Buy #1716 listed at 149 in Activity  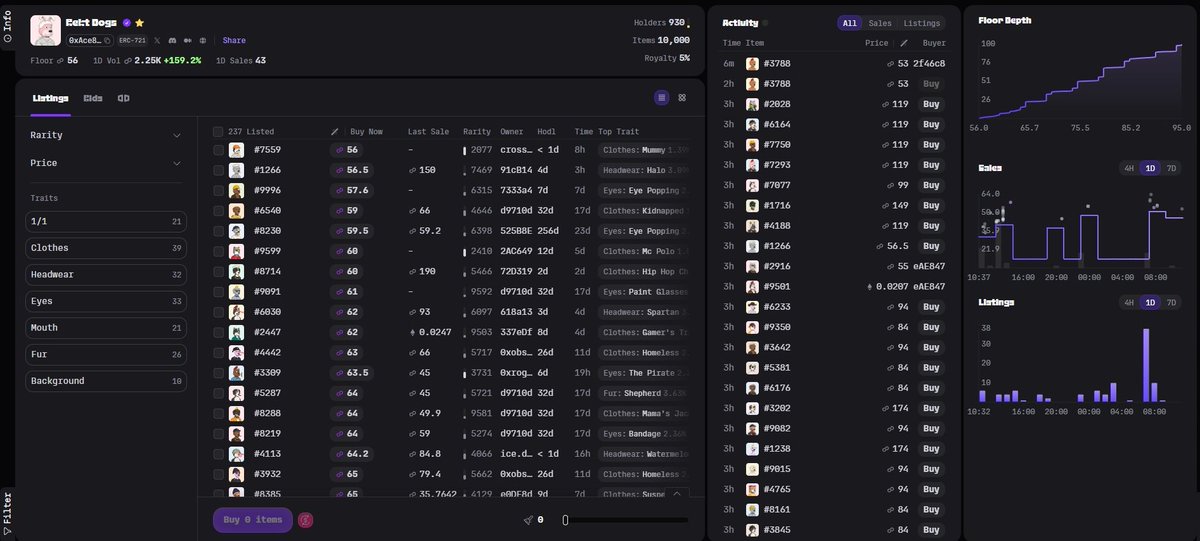coord(931,206)
